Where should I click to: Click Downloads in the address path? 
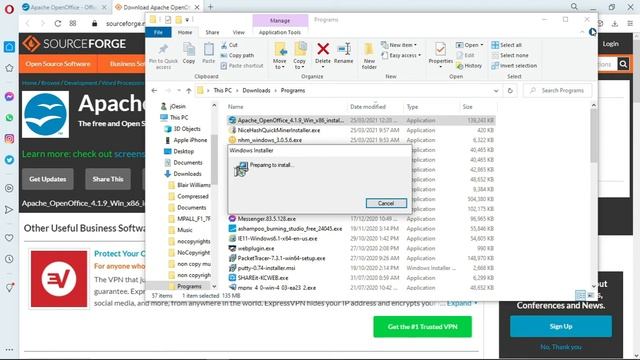pos(256,91)
